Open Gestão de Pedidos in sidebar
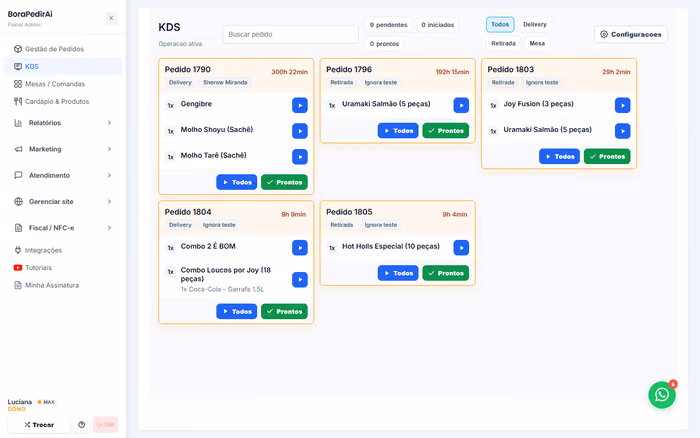The width and height of the screenshot is (700, 438). [x=62, y=49]
